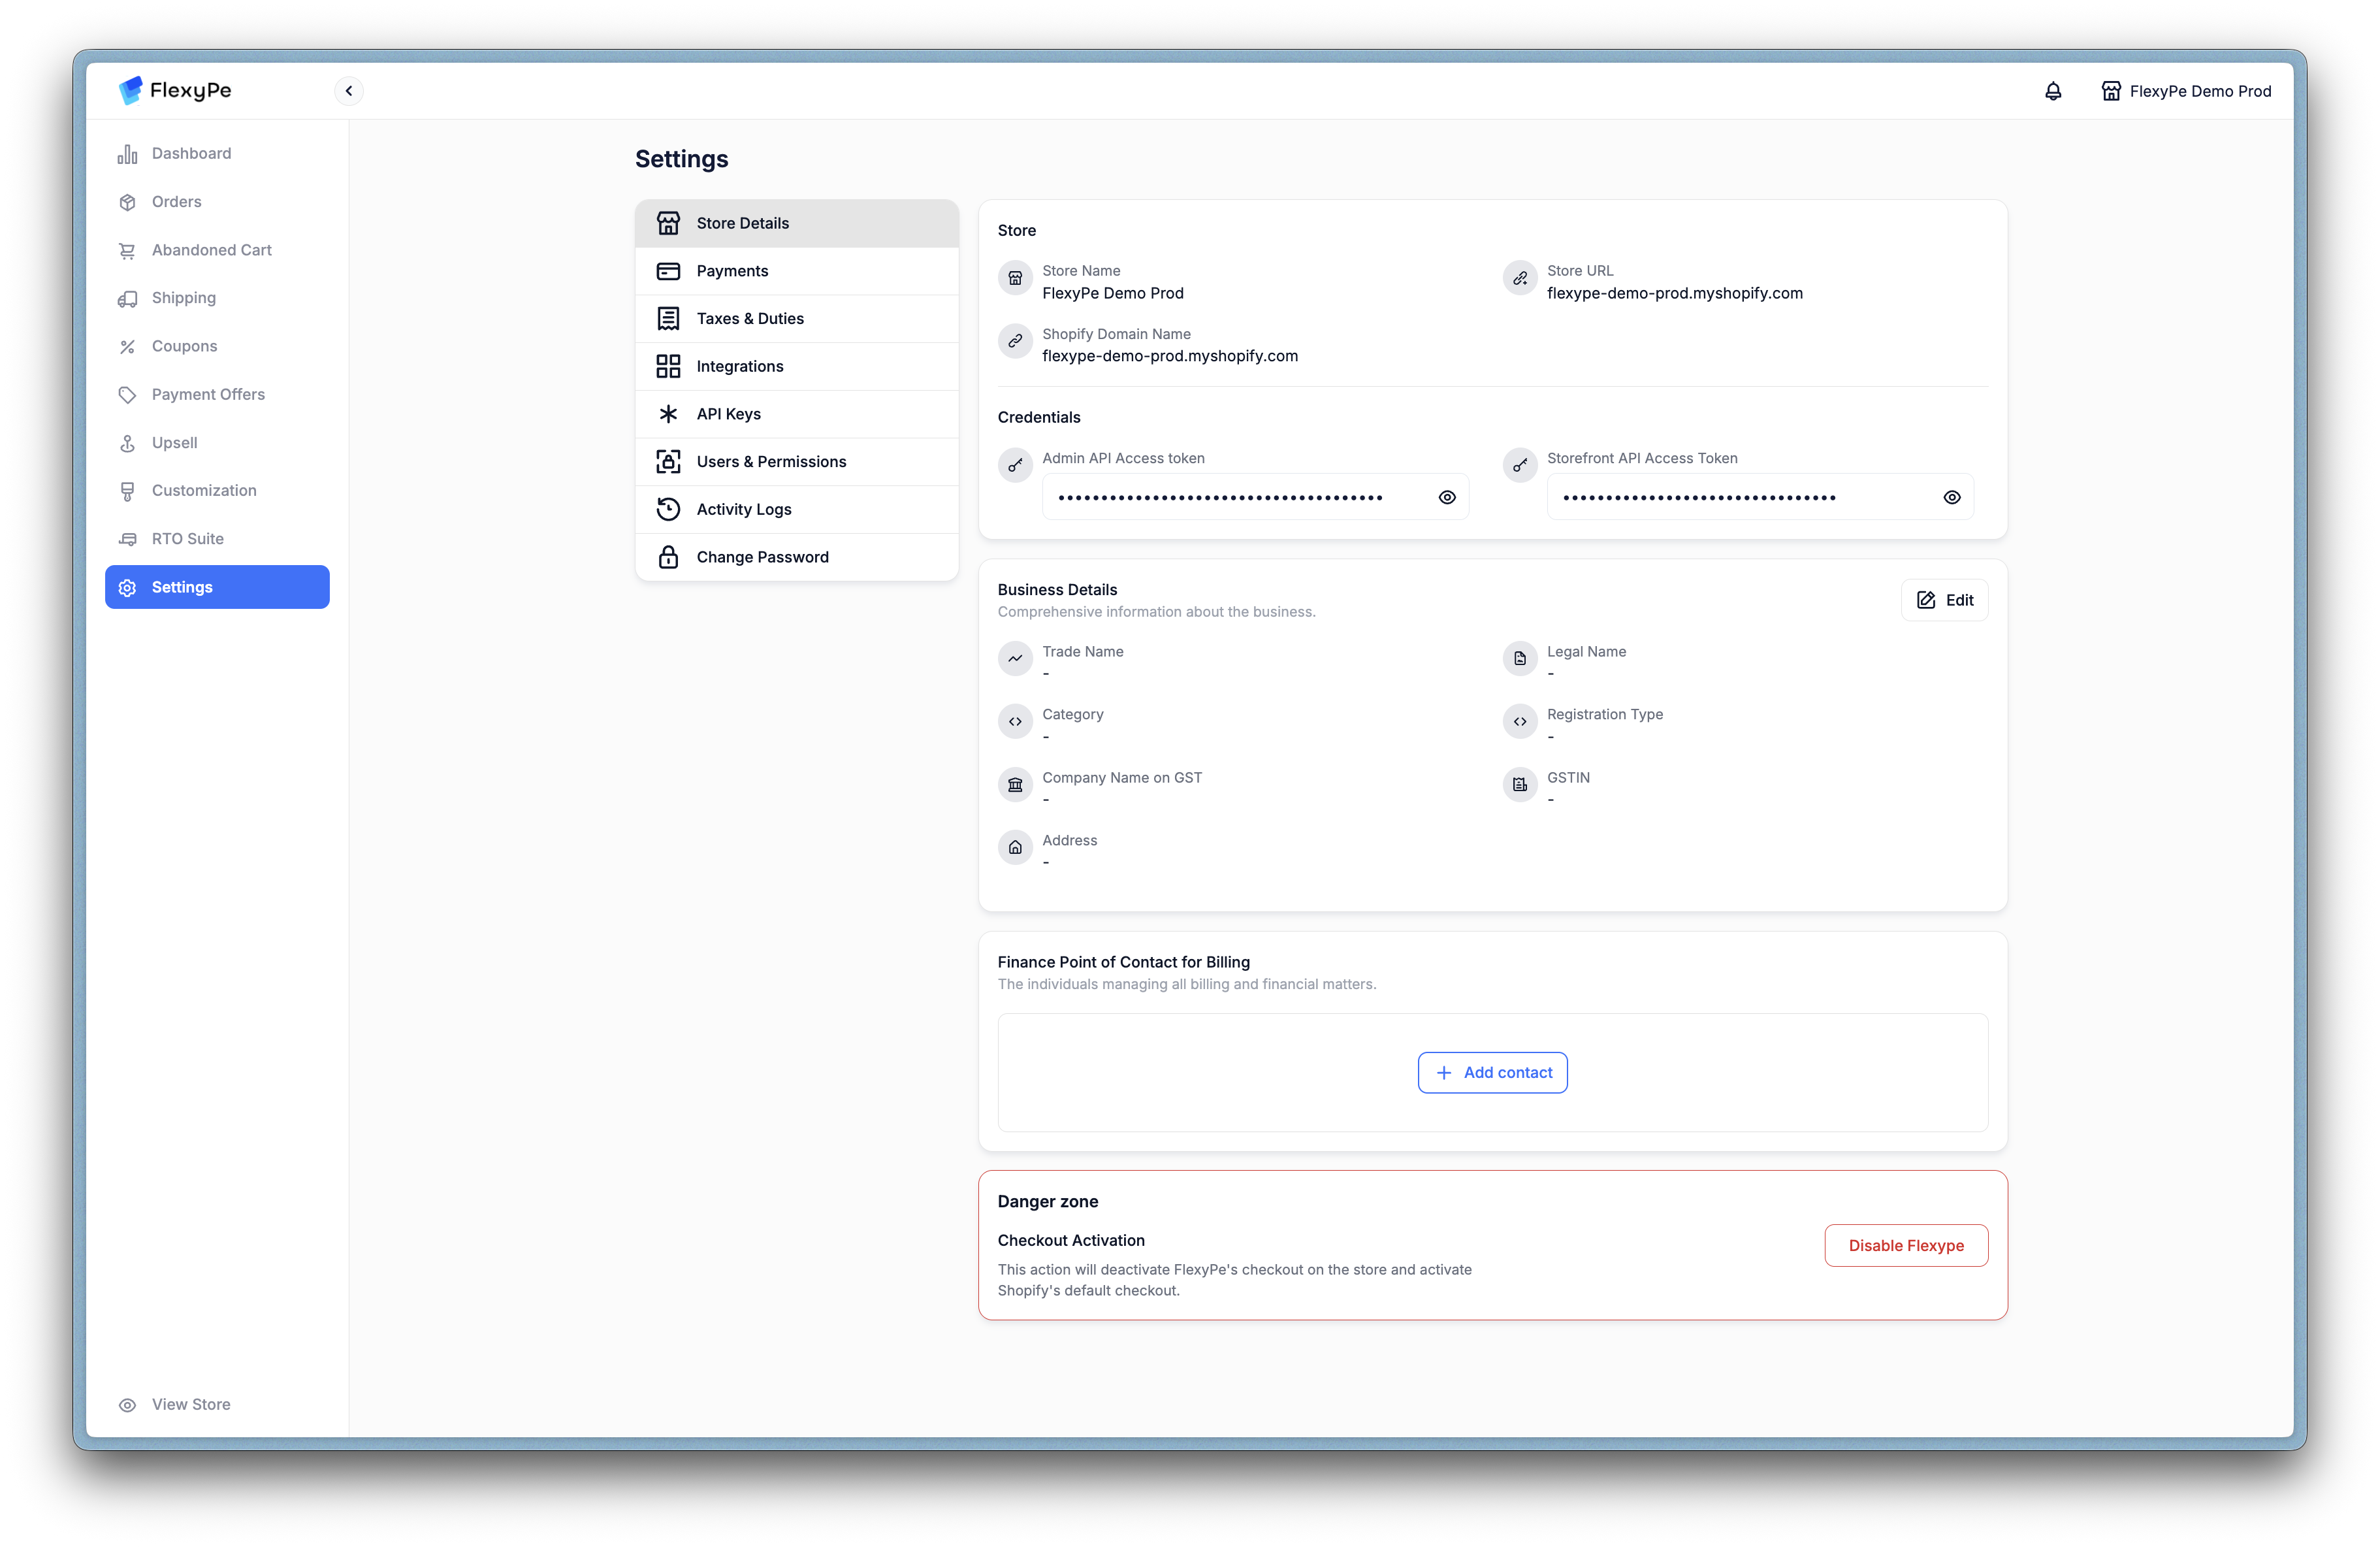
Task: Open Upsell from sidebar
Action: tap(174, 443)
